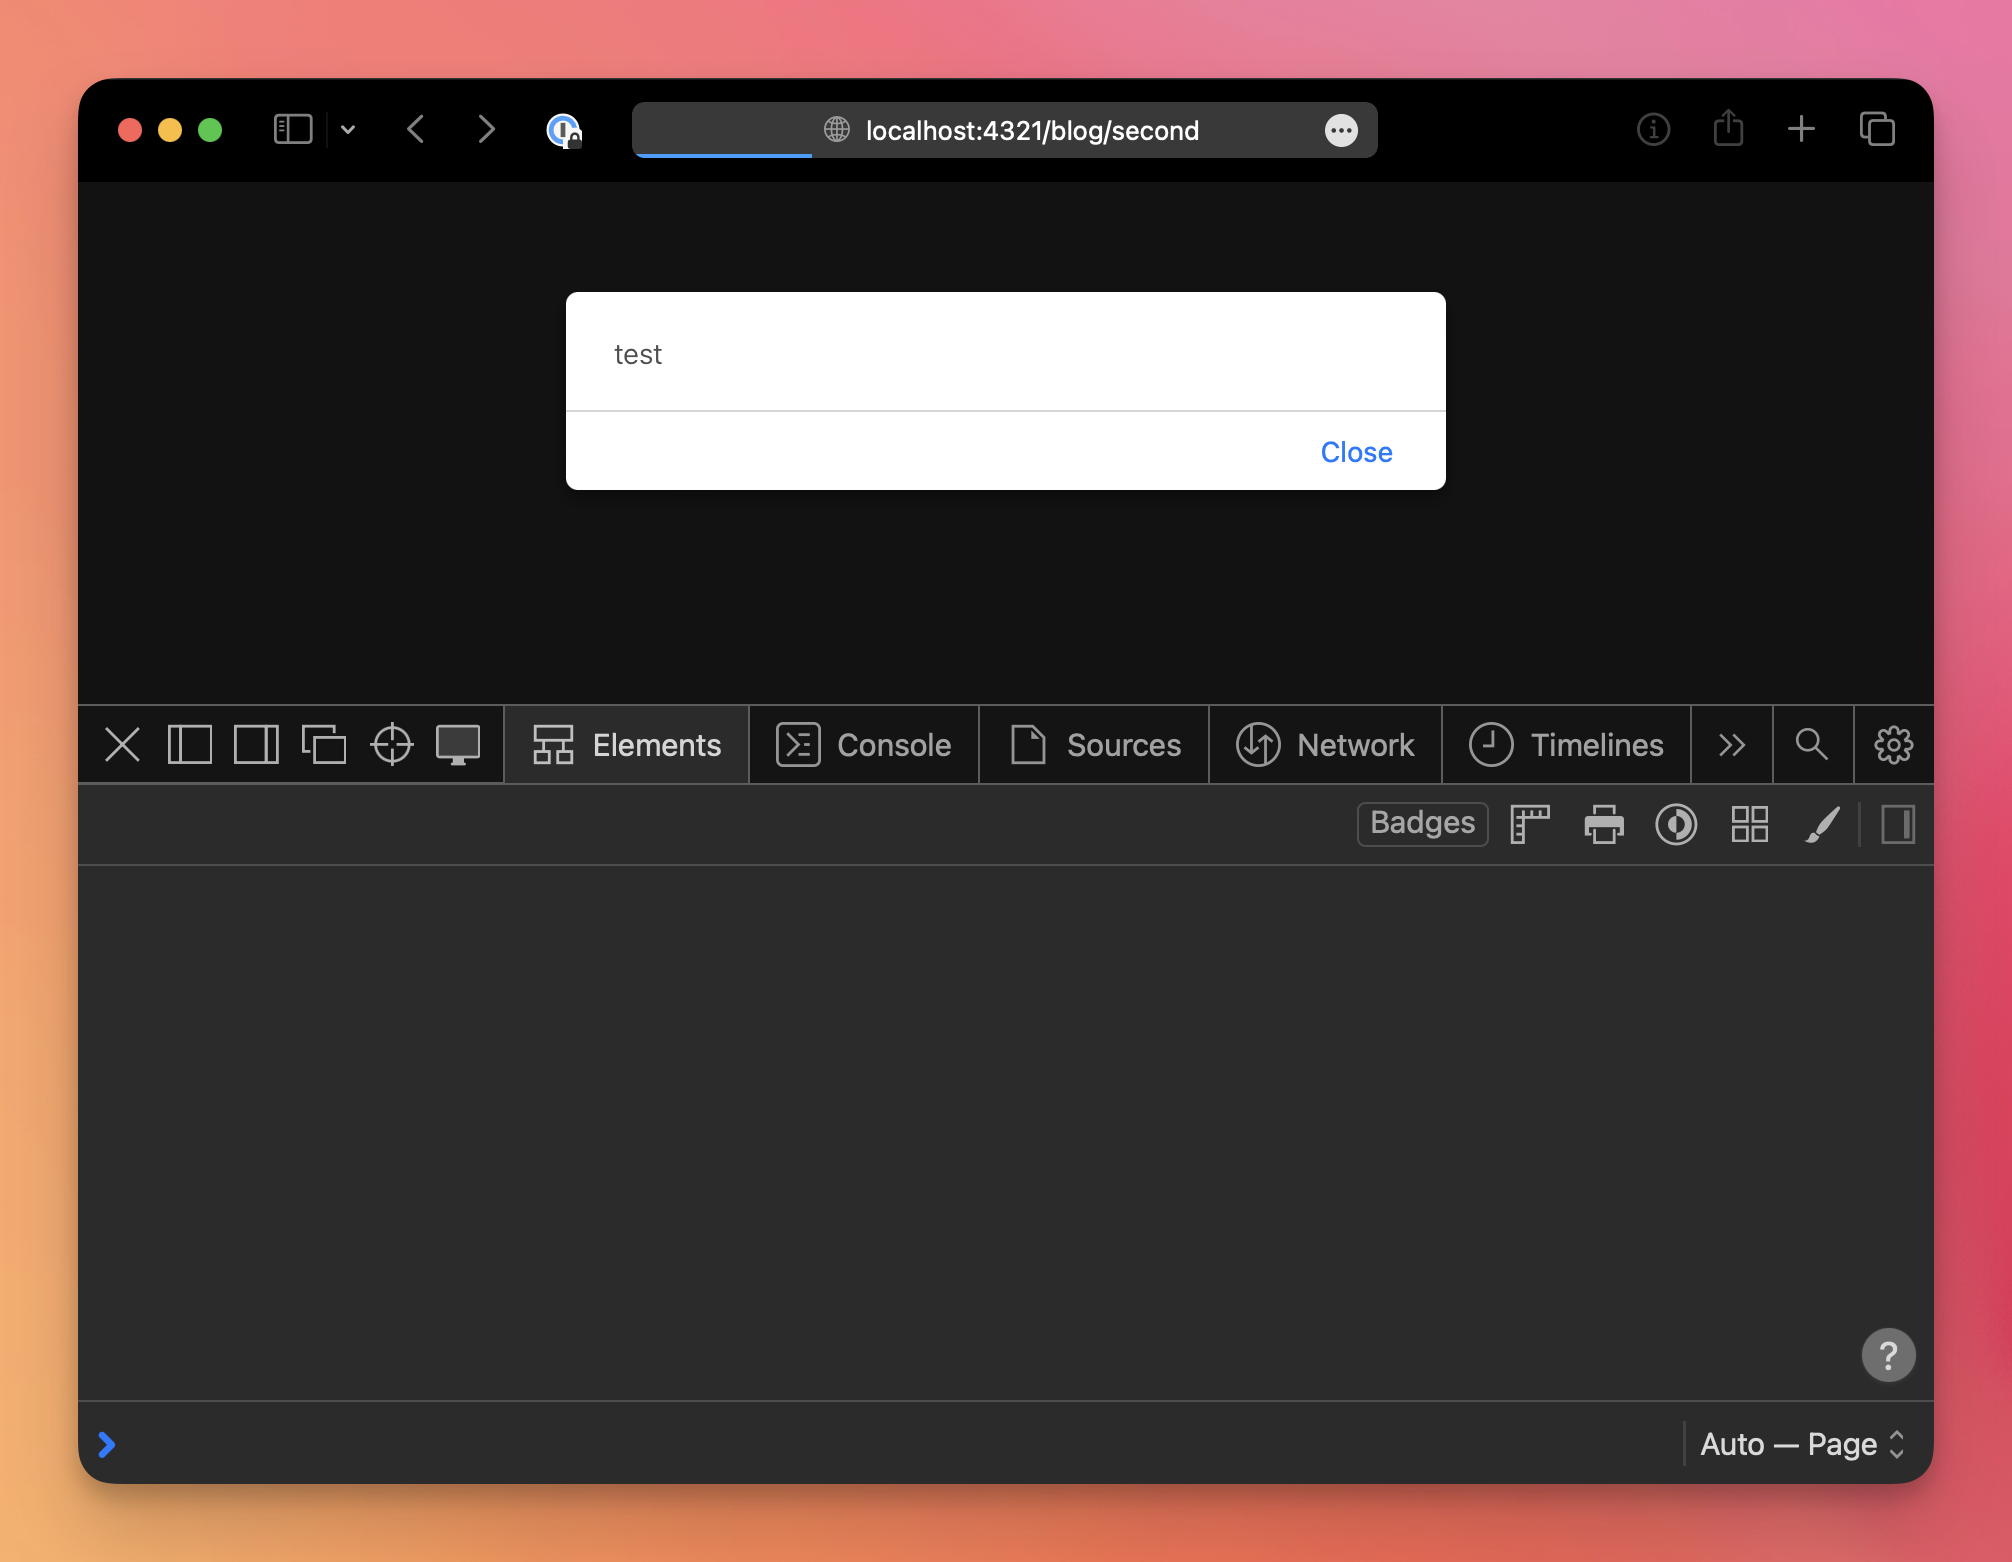Click the 1Password extension icon
The image size is (2012, 1562).
(x=564, y=130)
